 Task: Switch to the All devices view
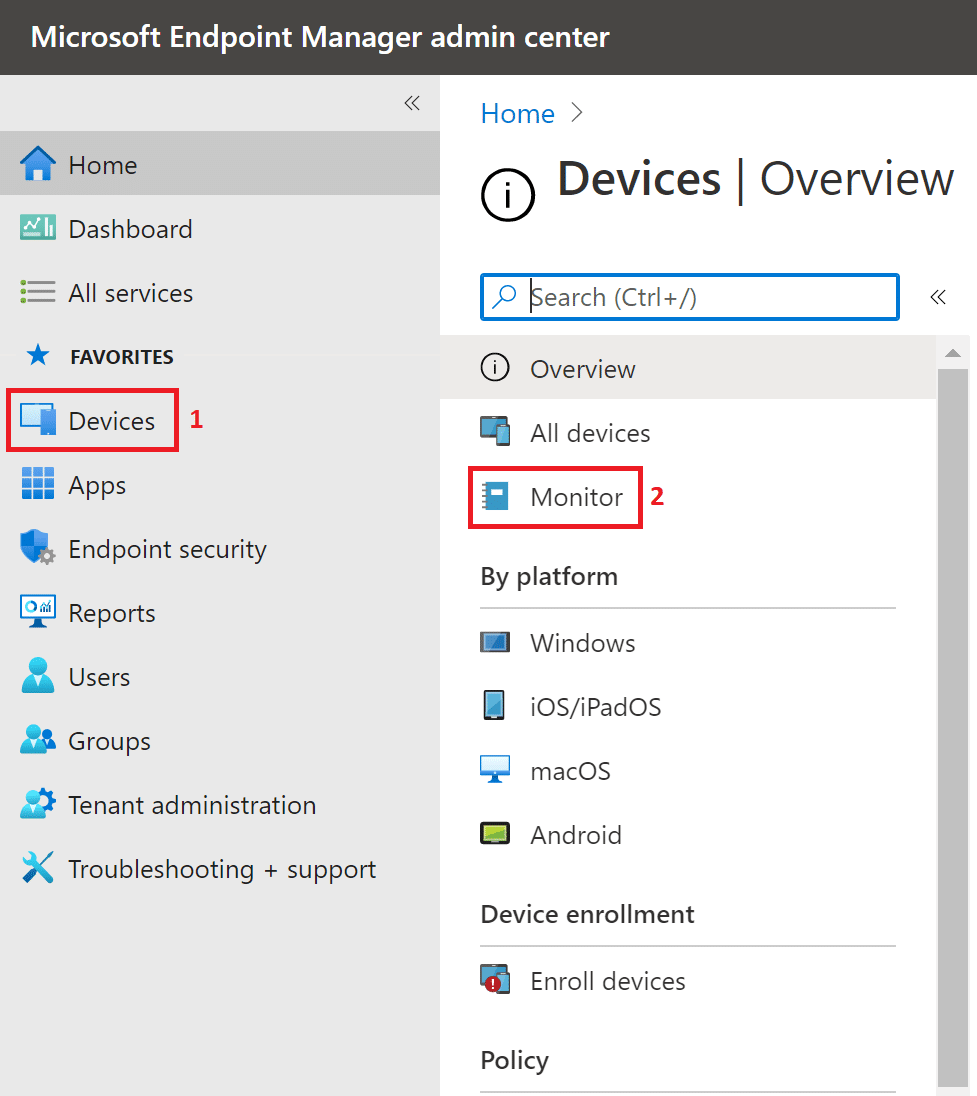pyautogui.click(x=589, y=433)
